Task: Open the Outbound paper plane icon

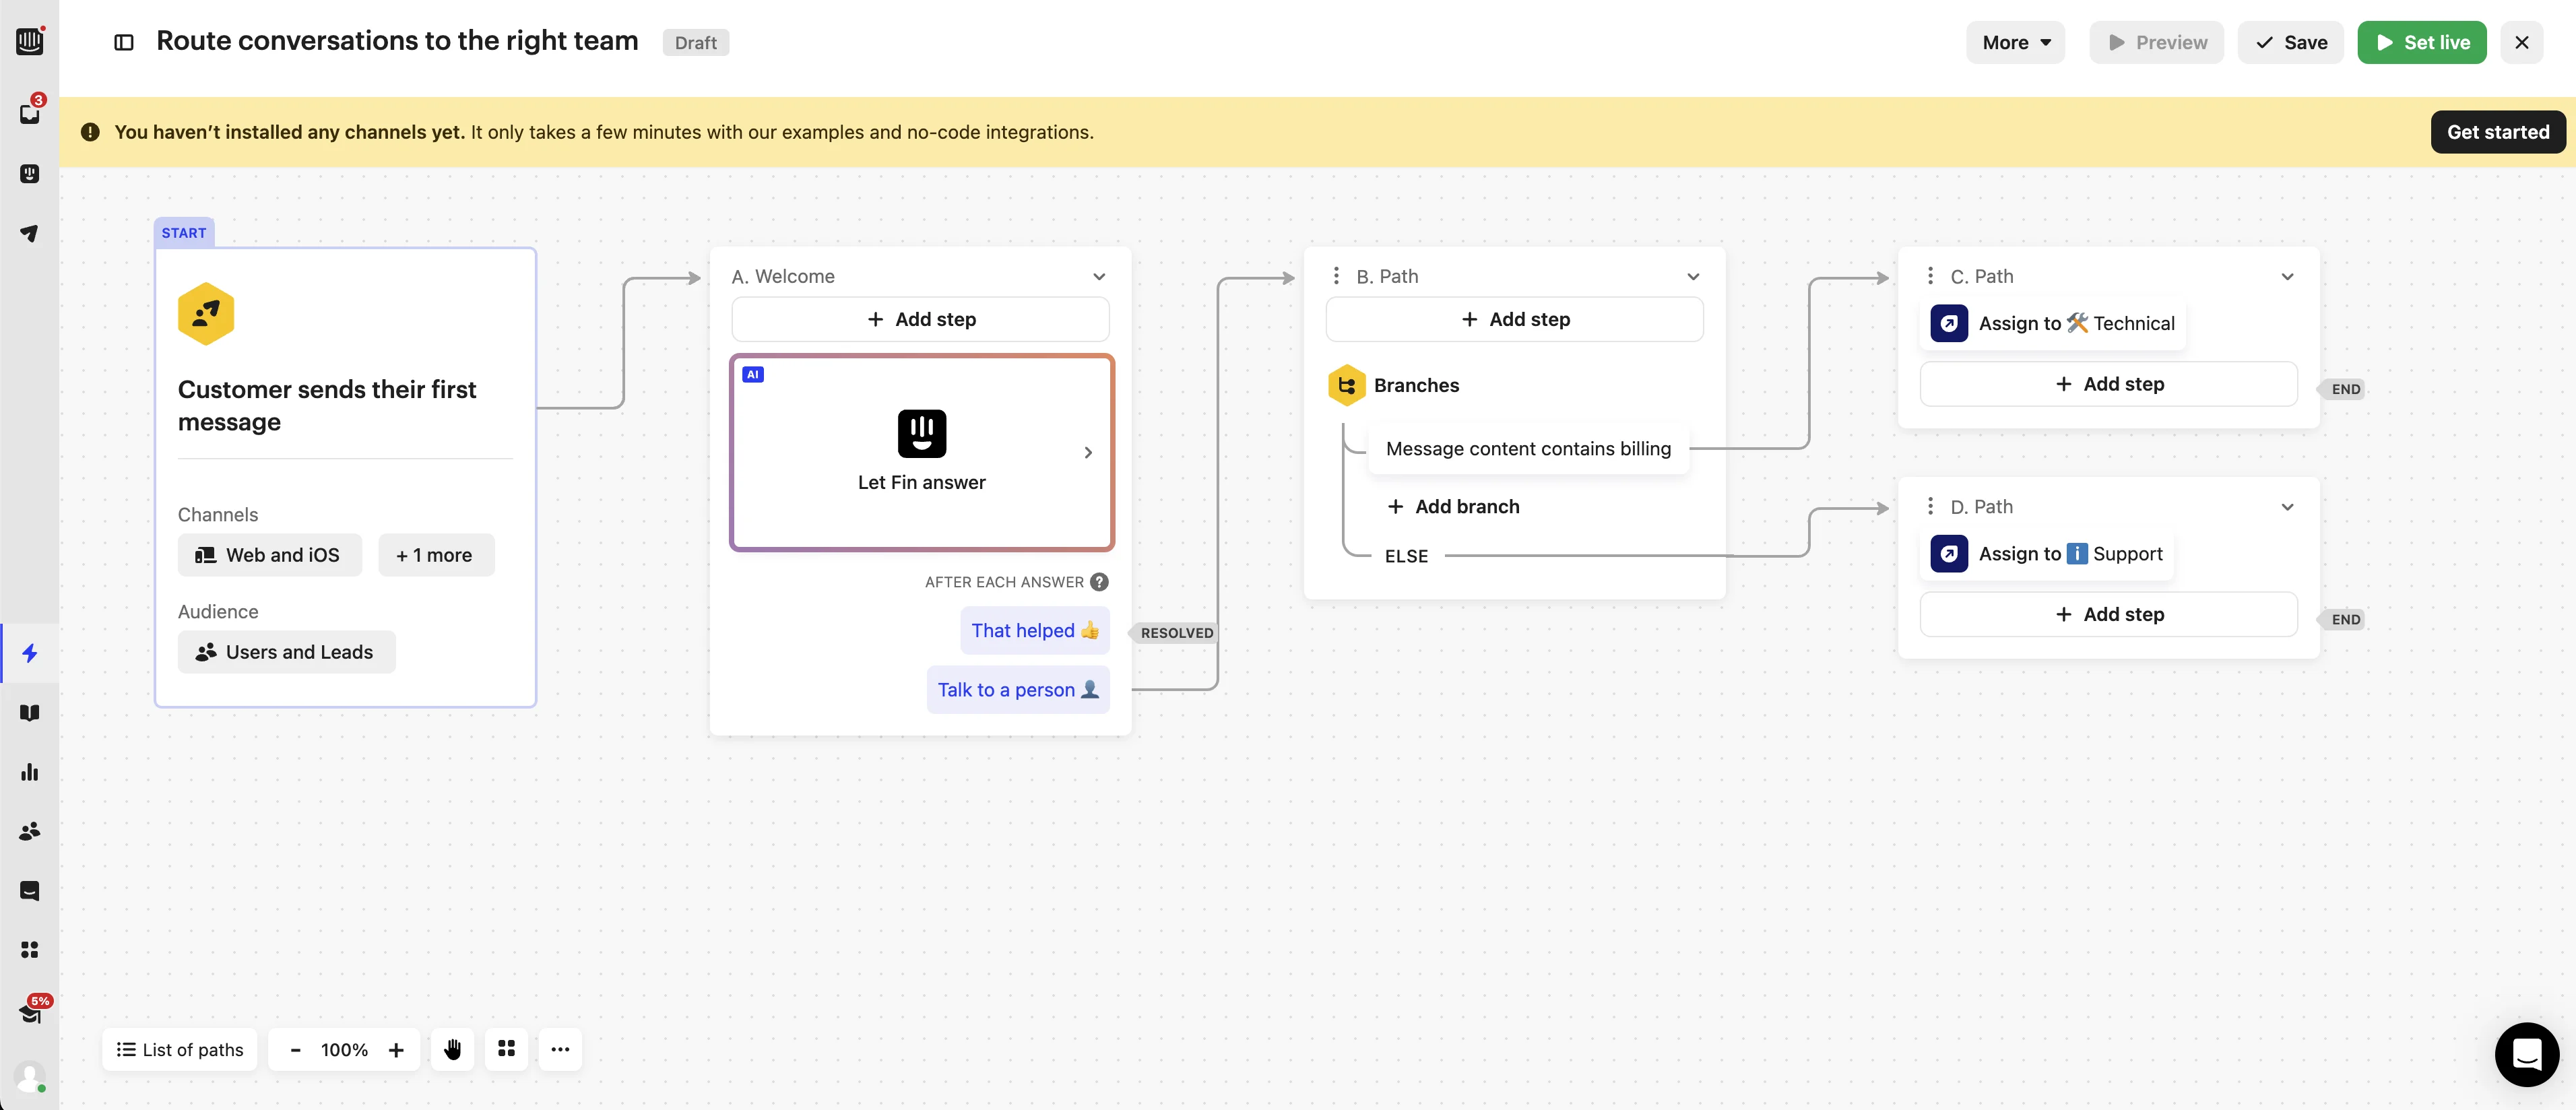Action: click(30, 233)
